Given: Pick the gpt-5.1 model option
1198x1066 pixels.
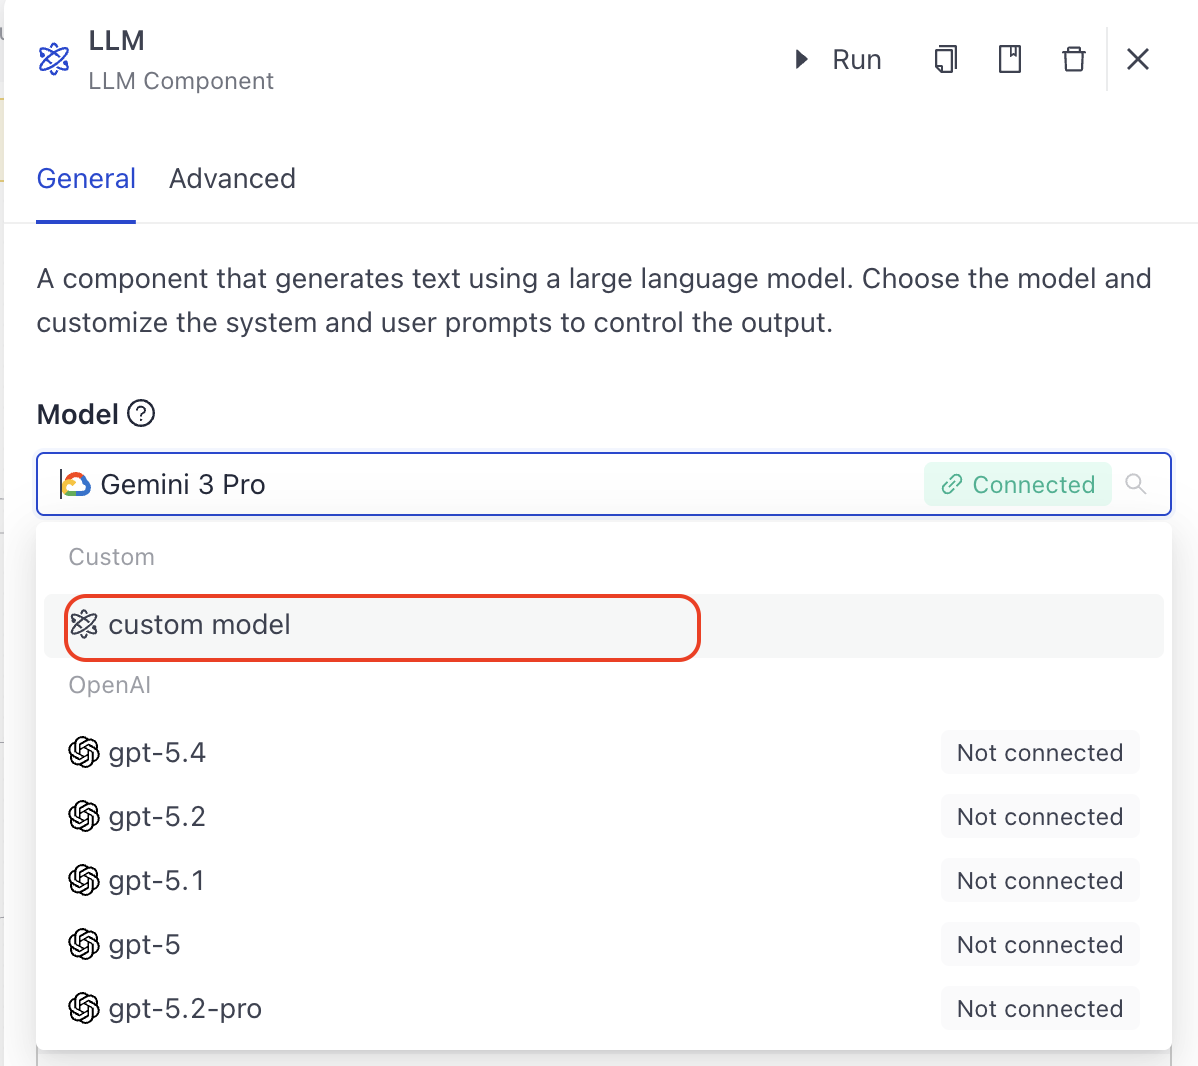Looking at the screenshot, I should [156, 881].
